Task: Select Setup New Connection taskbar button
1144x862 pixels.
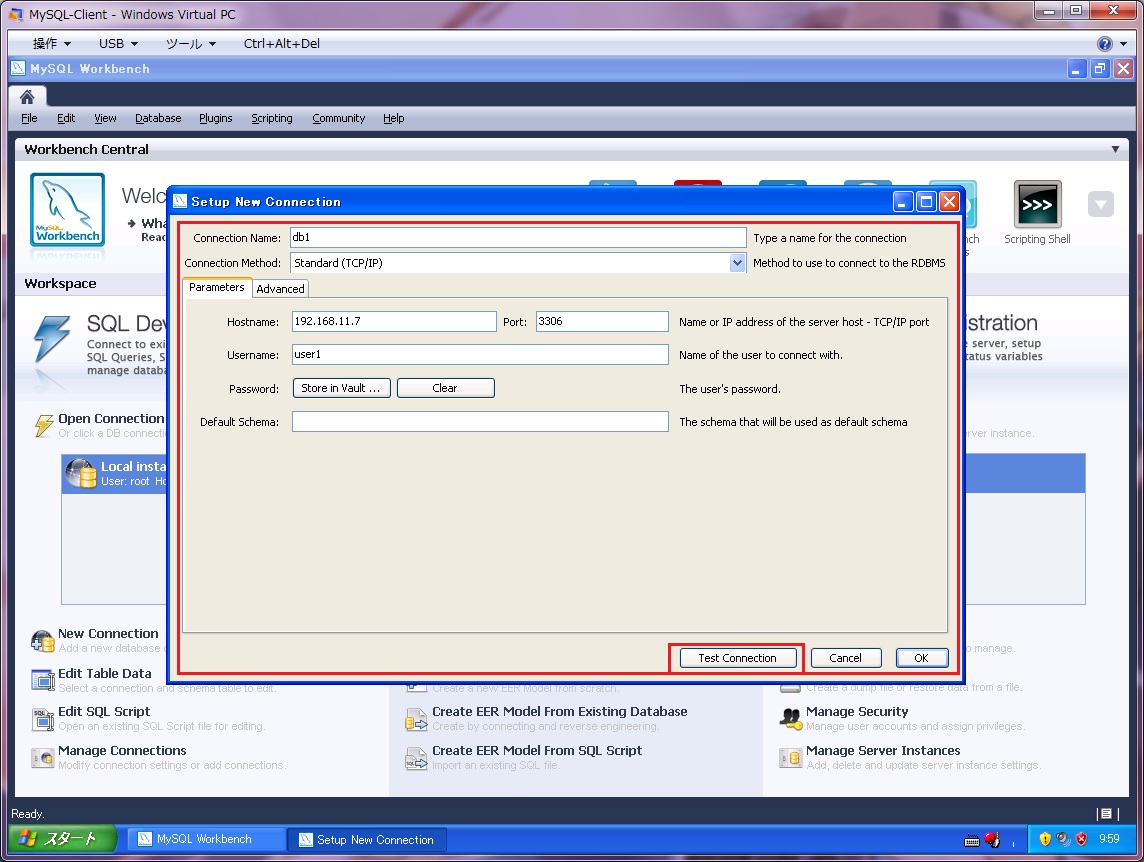Action: [367, 840]
